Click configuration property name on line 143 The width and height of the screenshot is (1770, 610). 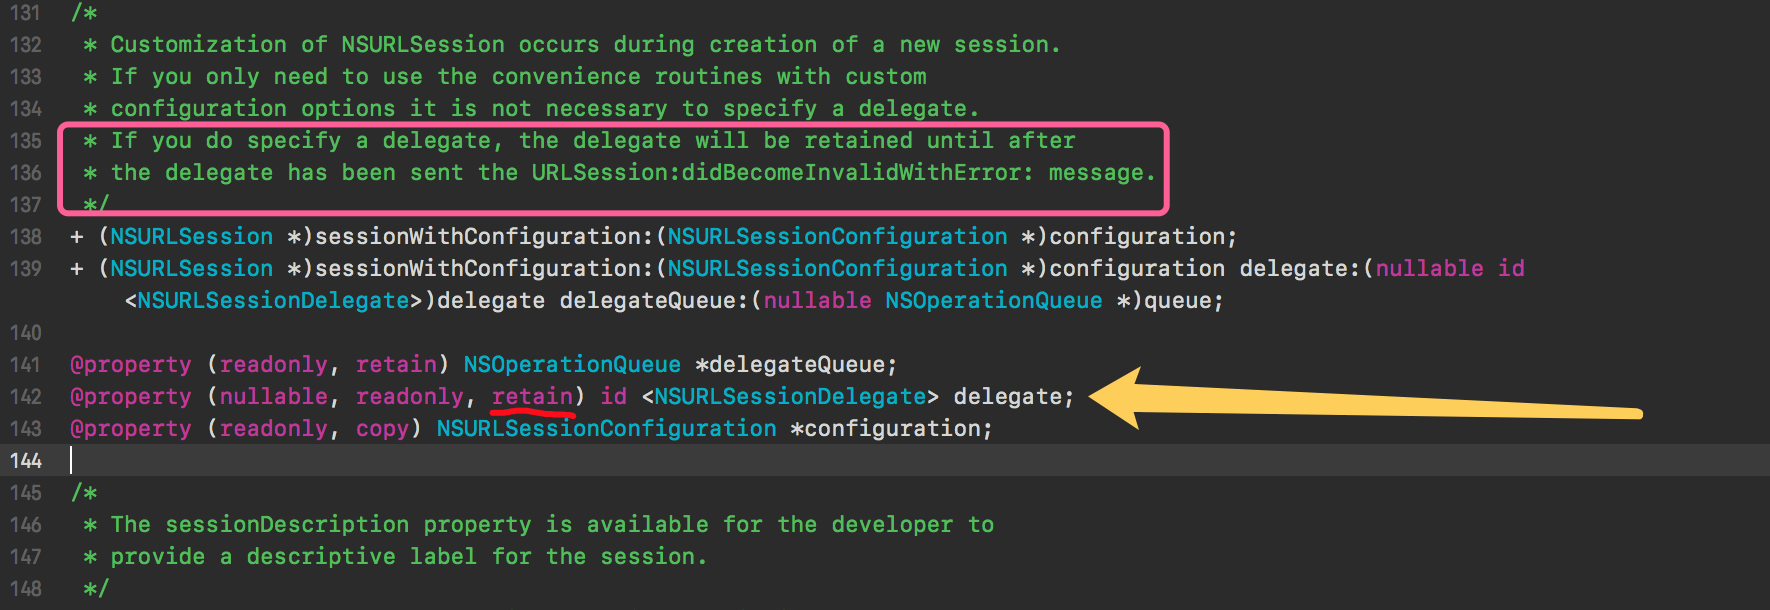point(895,429)
